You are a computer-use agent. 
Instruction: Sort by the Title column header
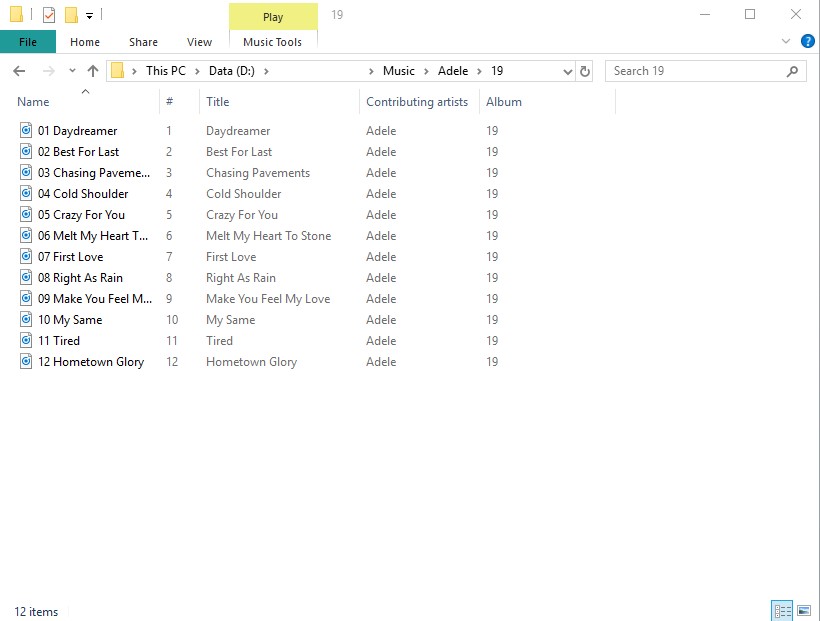(x=218, y=102)
